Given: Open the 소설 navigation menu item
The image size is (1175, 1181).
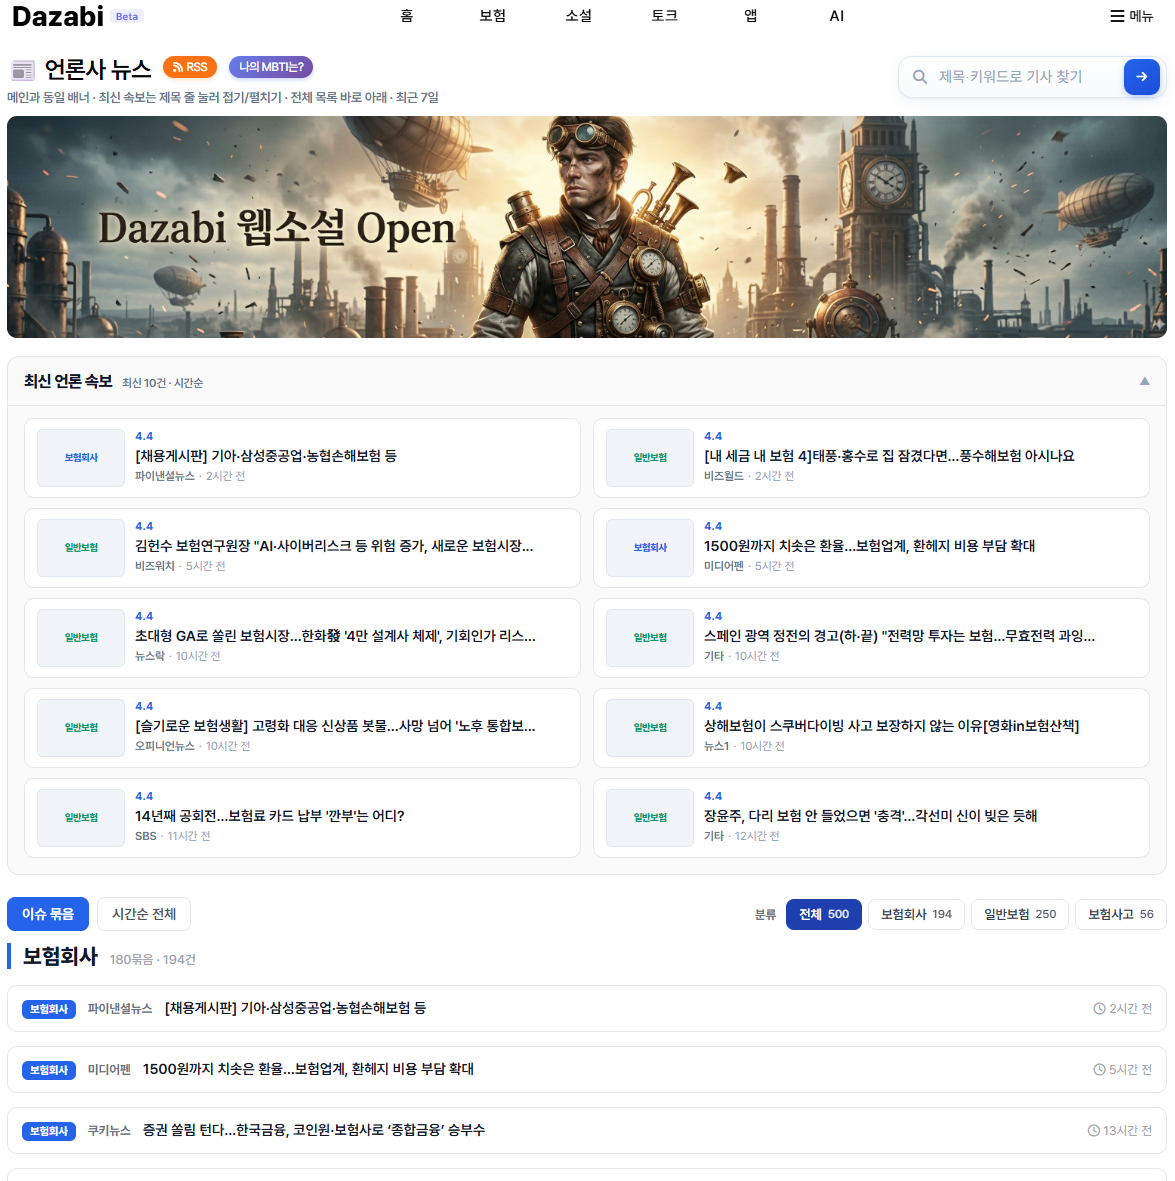Looking at the screenshot, I should tap(578, 16).
